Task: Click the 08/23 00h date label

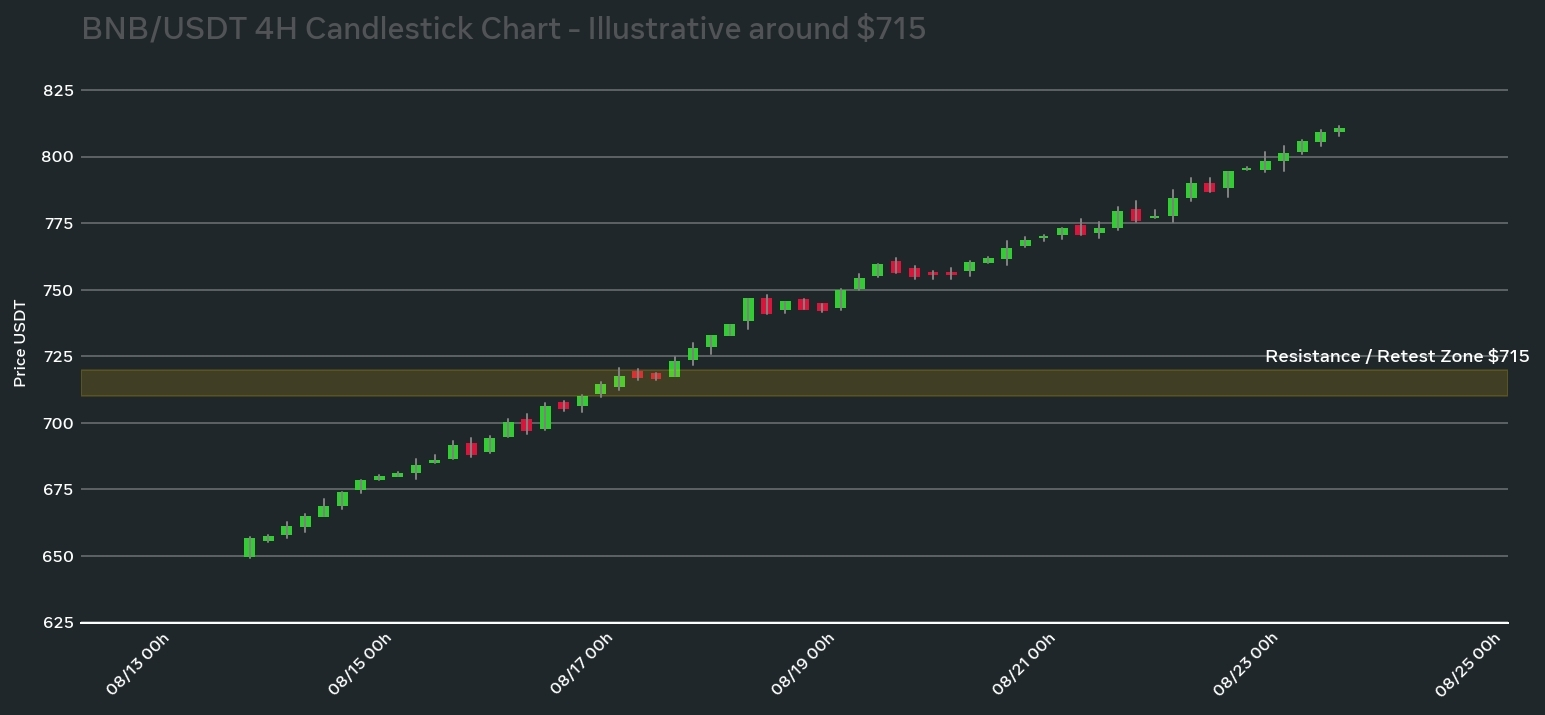Action: [1245, 664]
